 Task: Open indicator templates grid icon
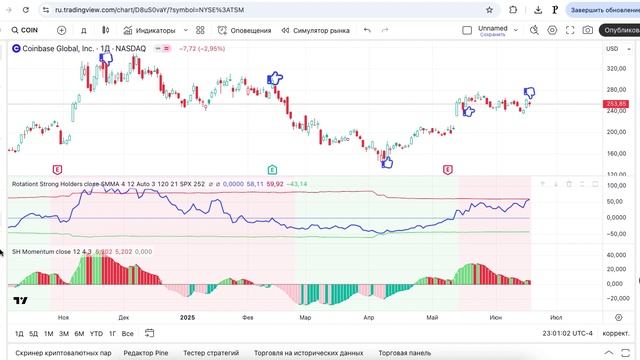tap(200, 30)
